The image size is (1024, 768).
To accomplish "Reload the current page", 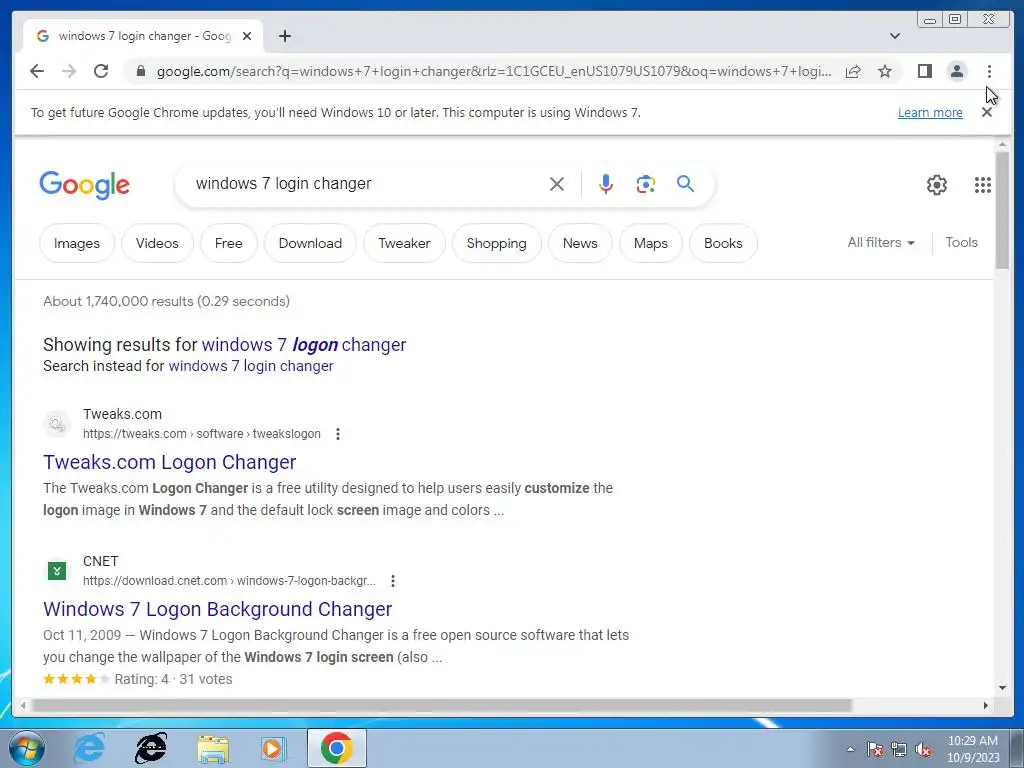I will 101,71.
